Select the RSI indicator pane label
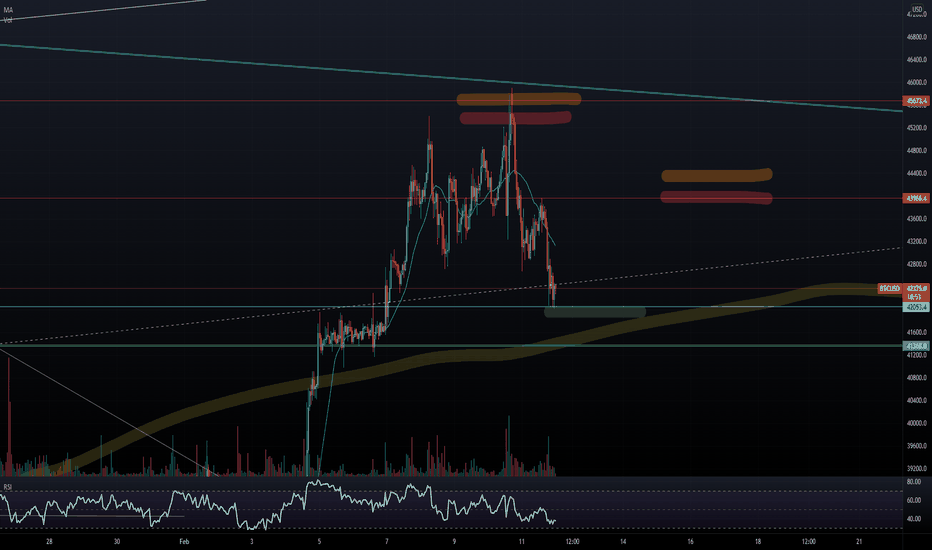 tap(7, 487)
